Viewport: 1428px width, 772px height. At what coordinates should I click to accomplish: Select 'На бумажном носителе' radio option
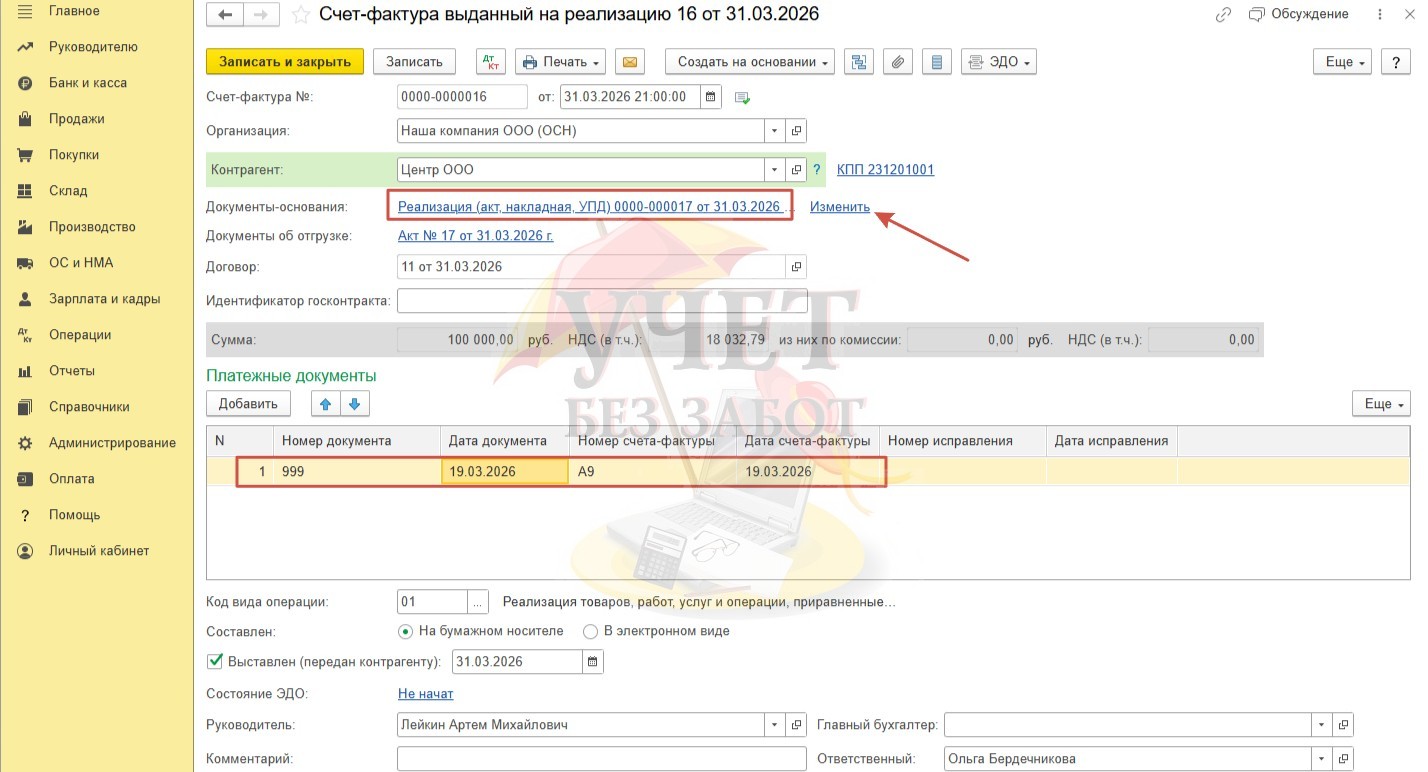[x=405, y=631]
